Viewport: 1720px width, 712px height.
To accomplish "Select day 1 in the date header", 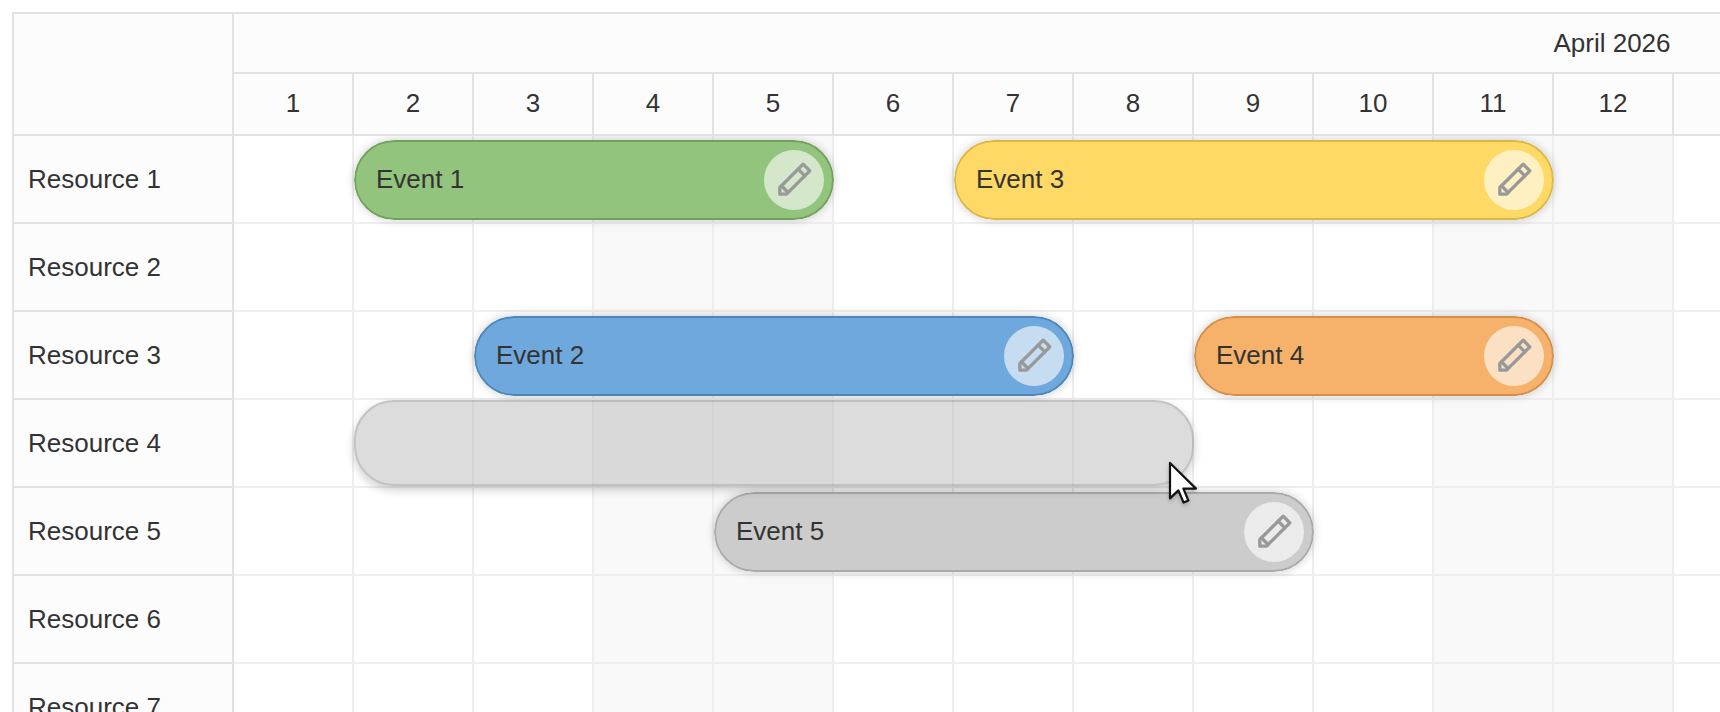I will coord(293,103).
